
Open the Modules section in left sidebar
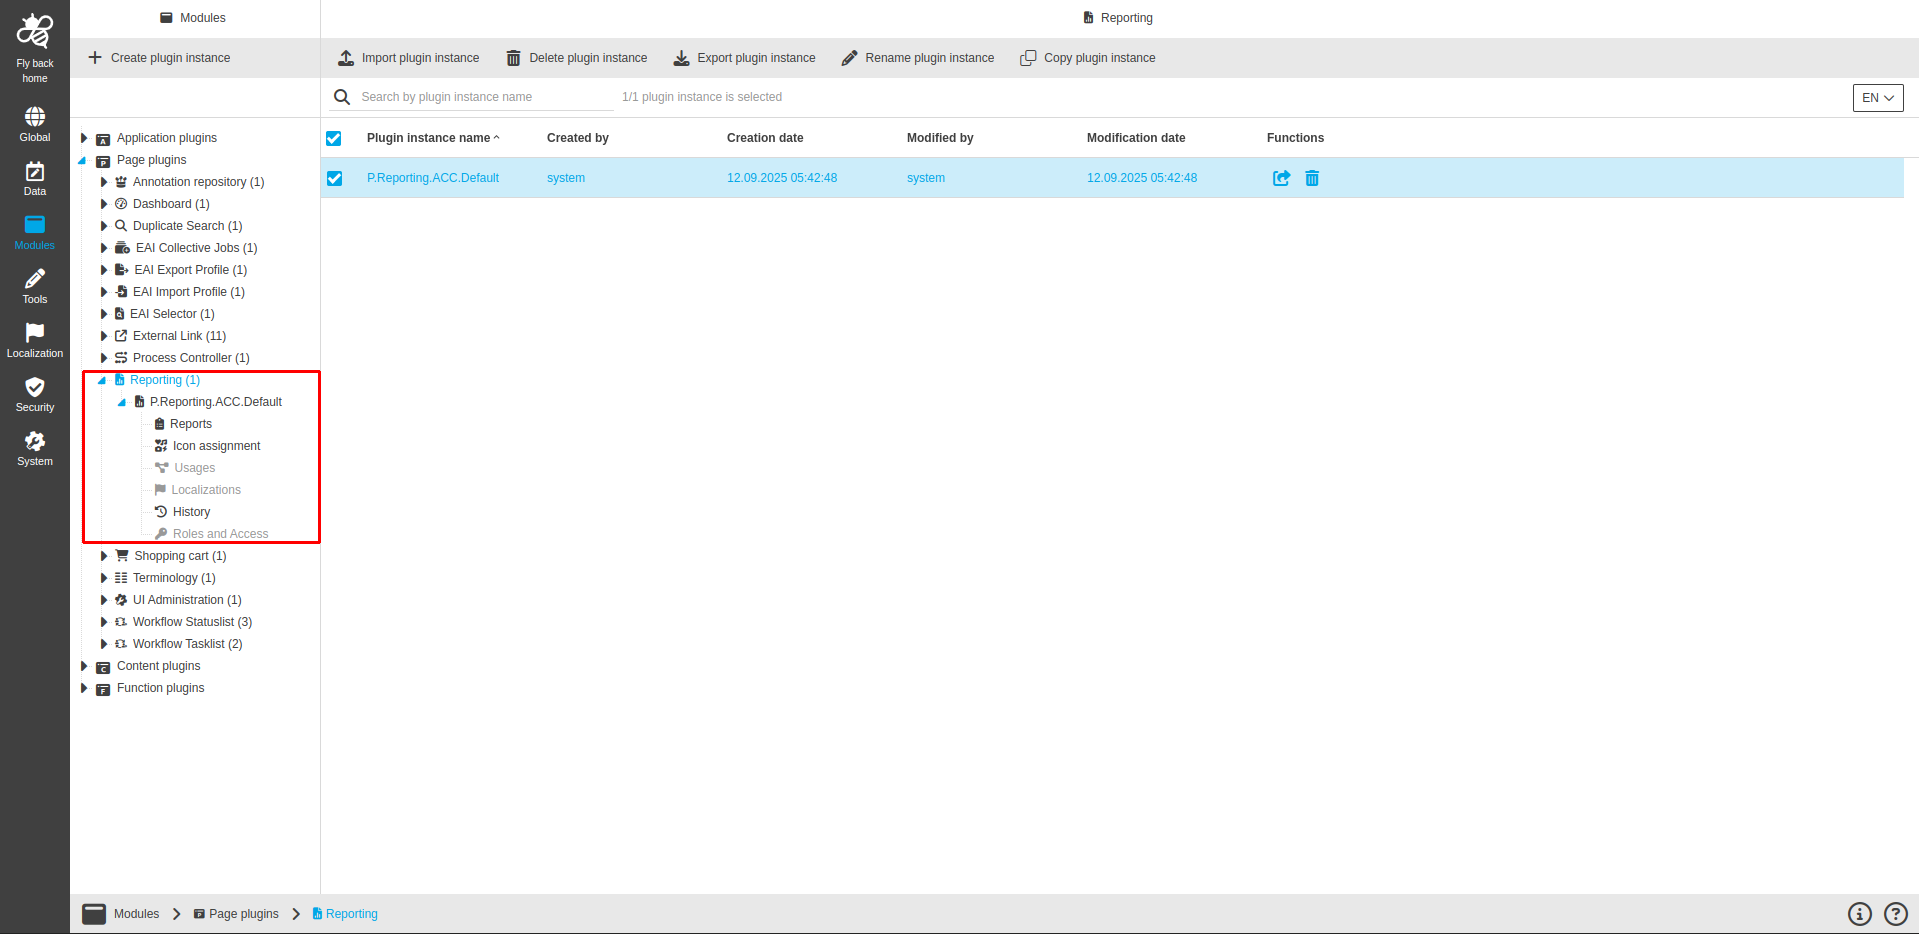click(x=34, y=231)
